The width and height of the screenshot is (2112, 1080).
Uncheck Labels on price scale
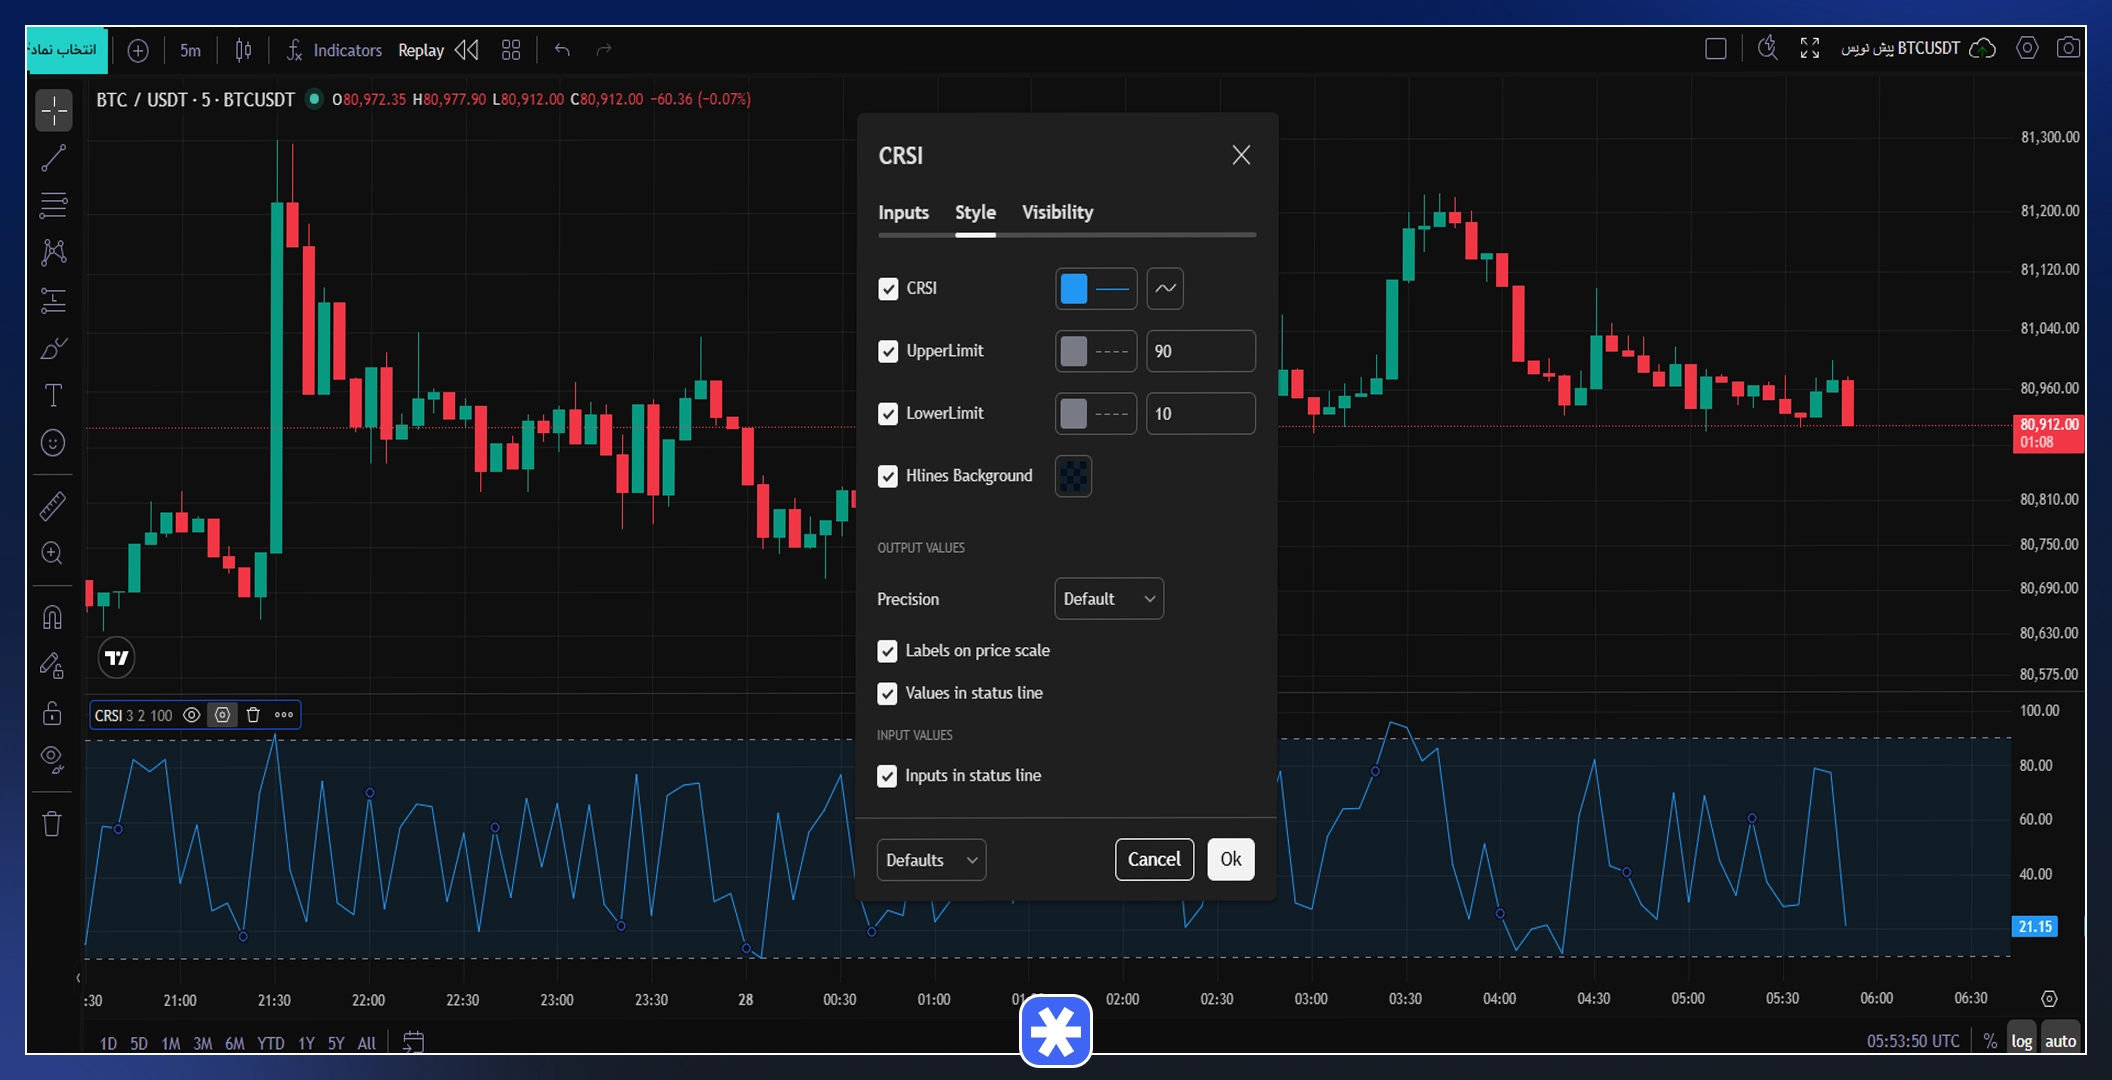pos(887,651)
